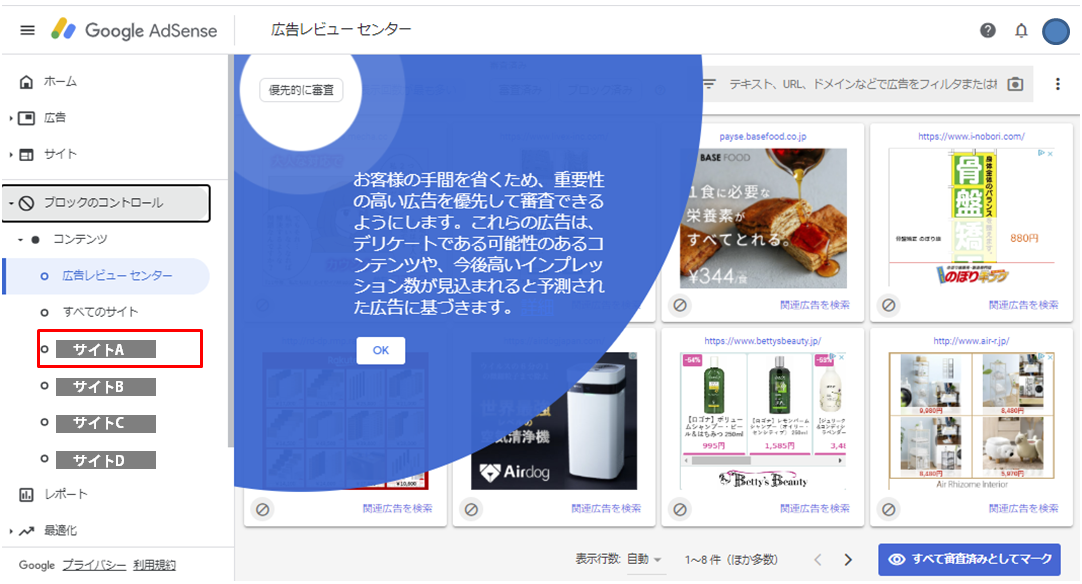This screenshot has height=584, width=1082.
Task: Click left arrow of Betty's ad scrollbar
Action: (x=687, y=460)
